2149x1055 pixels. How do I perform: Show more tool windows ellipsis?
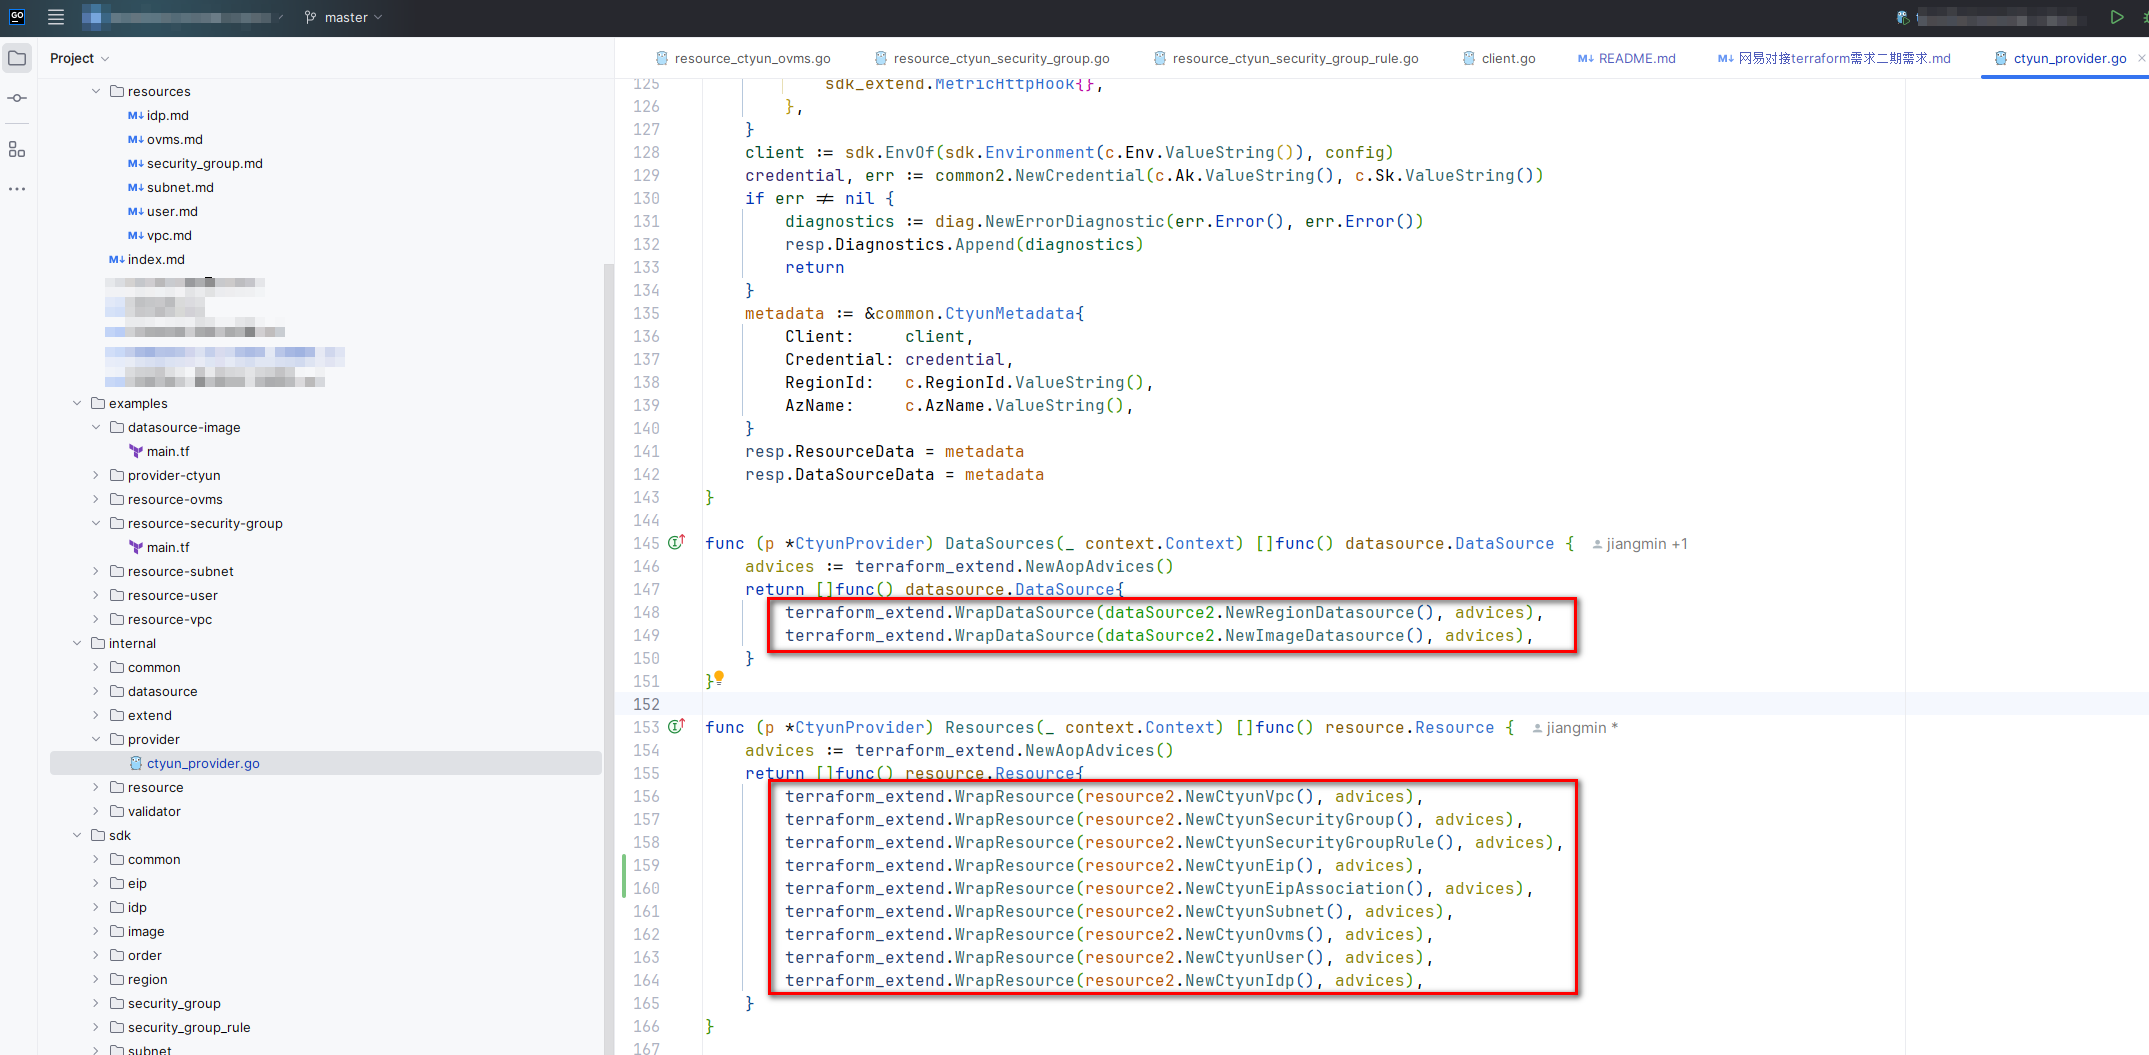(17, 188)
